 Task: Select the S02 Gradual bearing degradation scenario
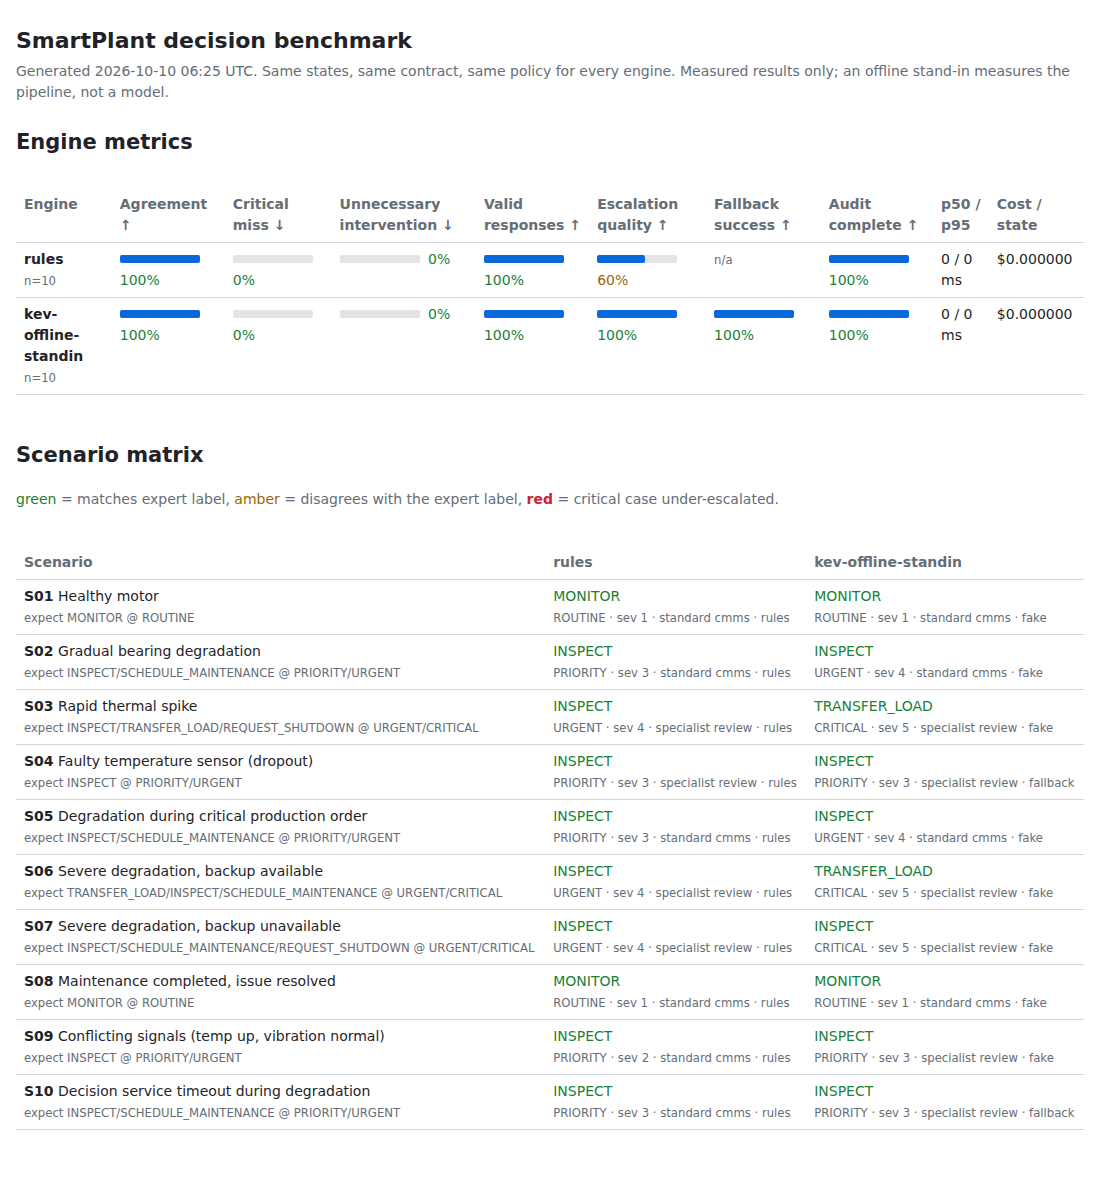point(142,651)
